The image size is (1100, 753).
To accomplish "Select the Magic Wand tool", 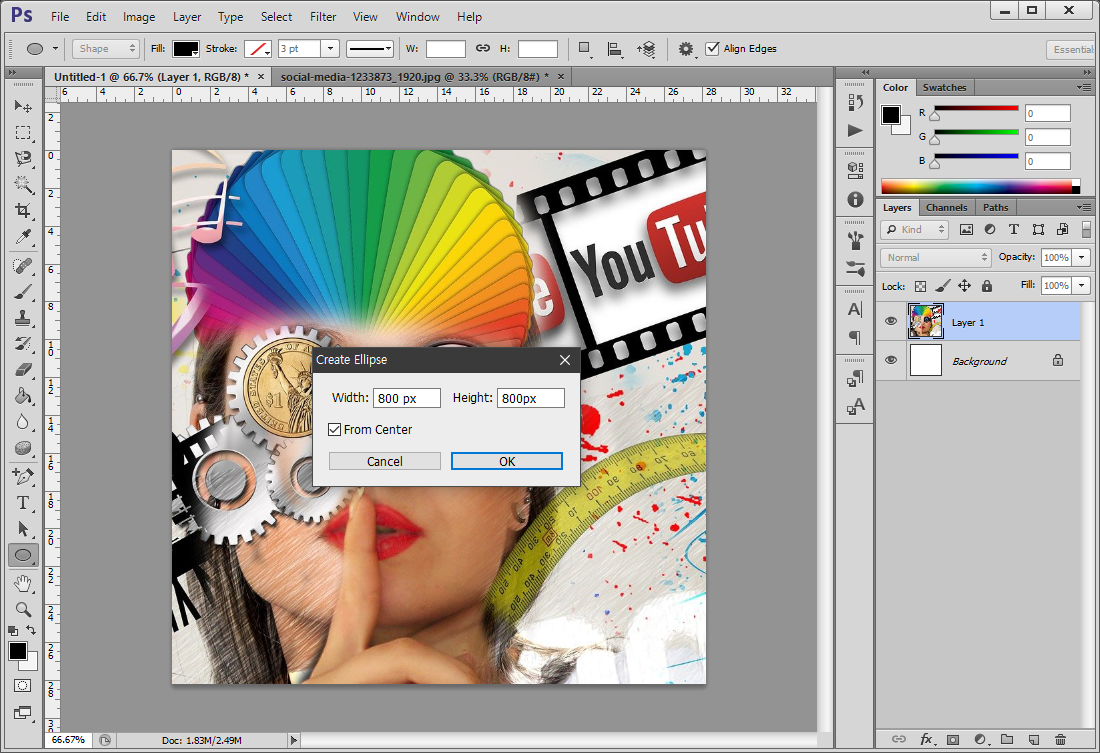I will coord(22,184).
